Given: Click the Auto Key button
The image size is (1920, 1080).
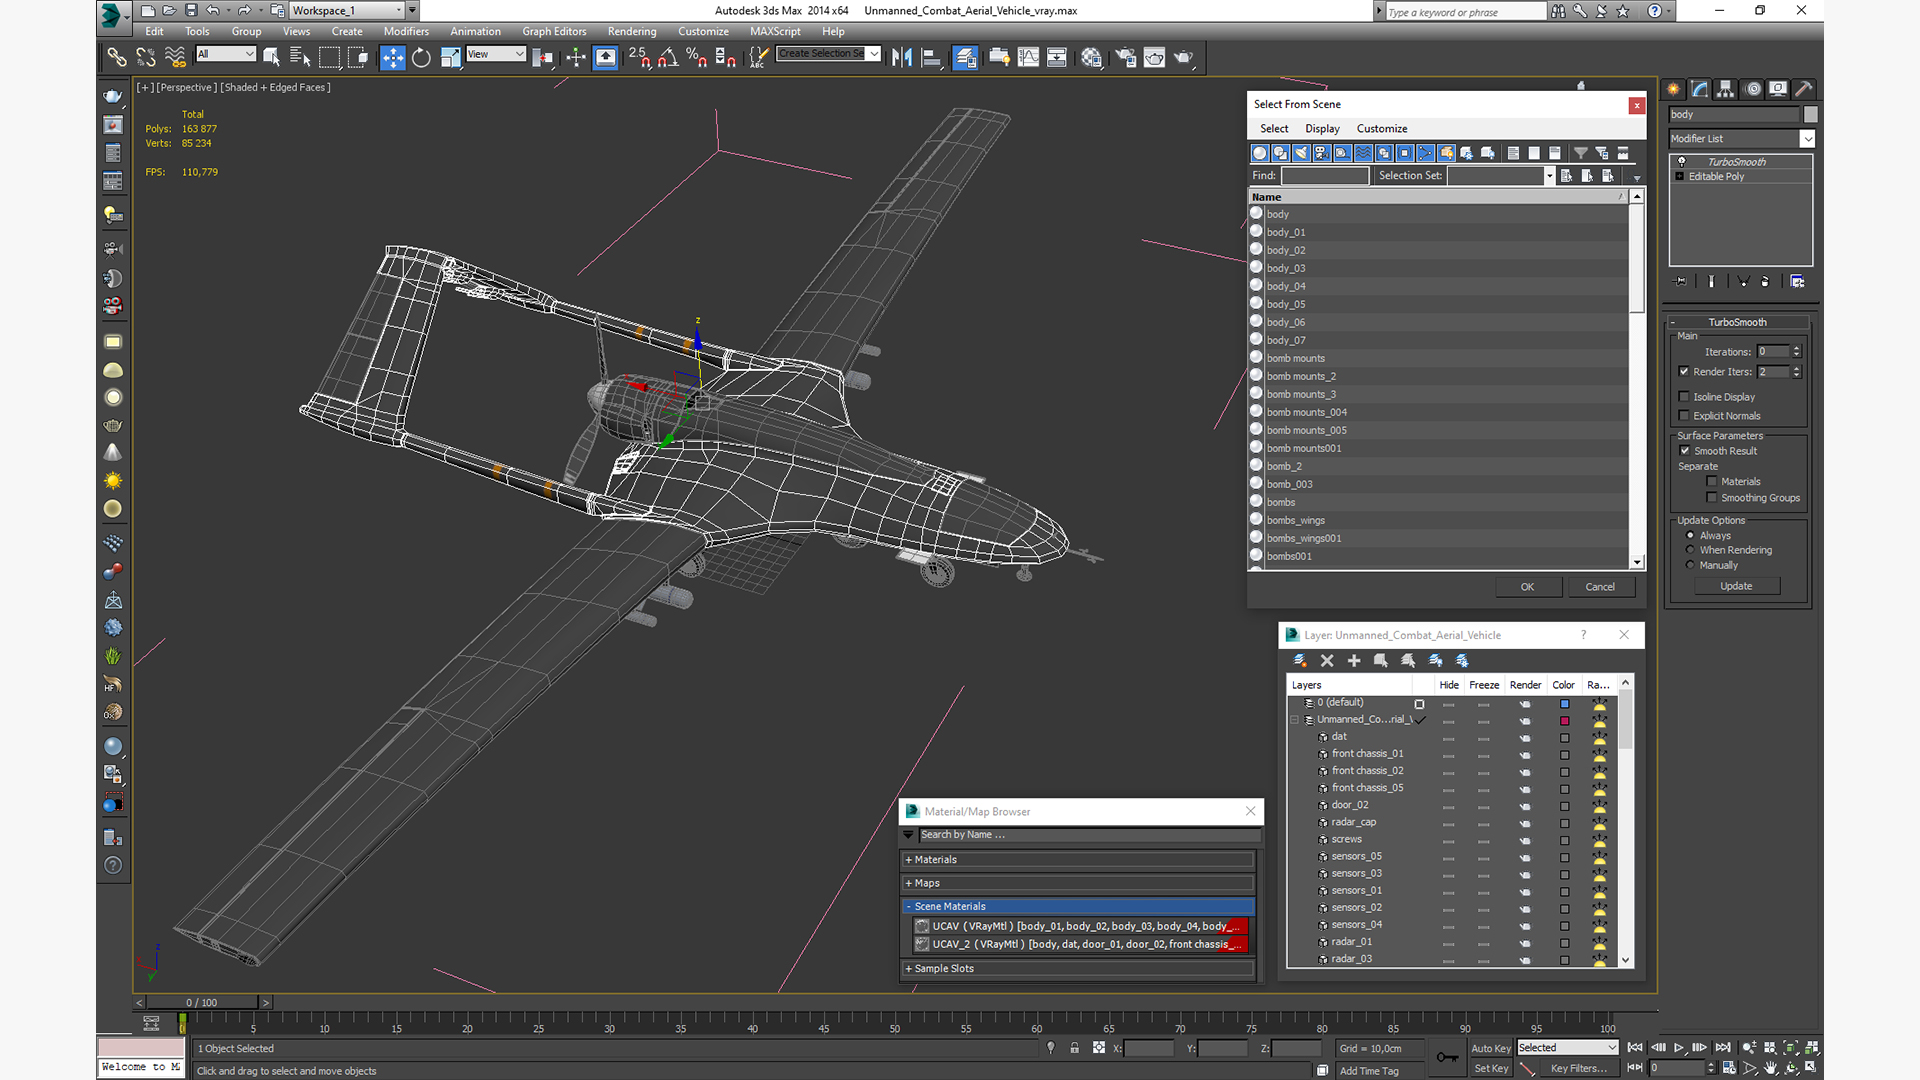Looking at the screenshot, I should pyautogui.click(x=1490, y=1048).
